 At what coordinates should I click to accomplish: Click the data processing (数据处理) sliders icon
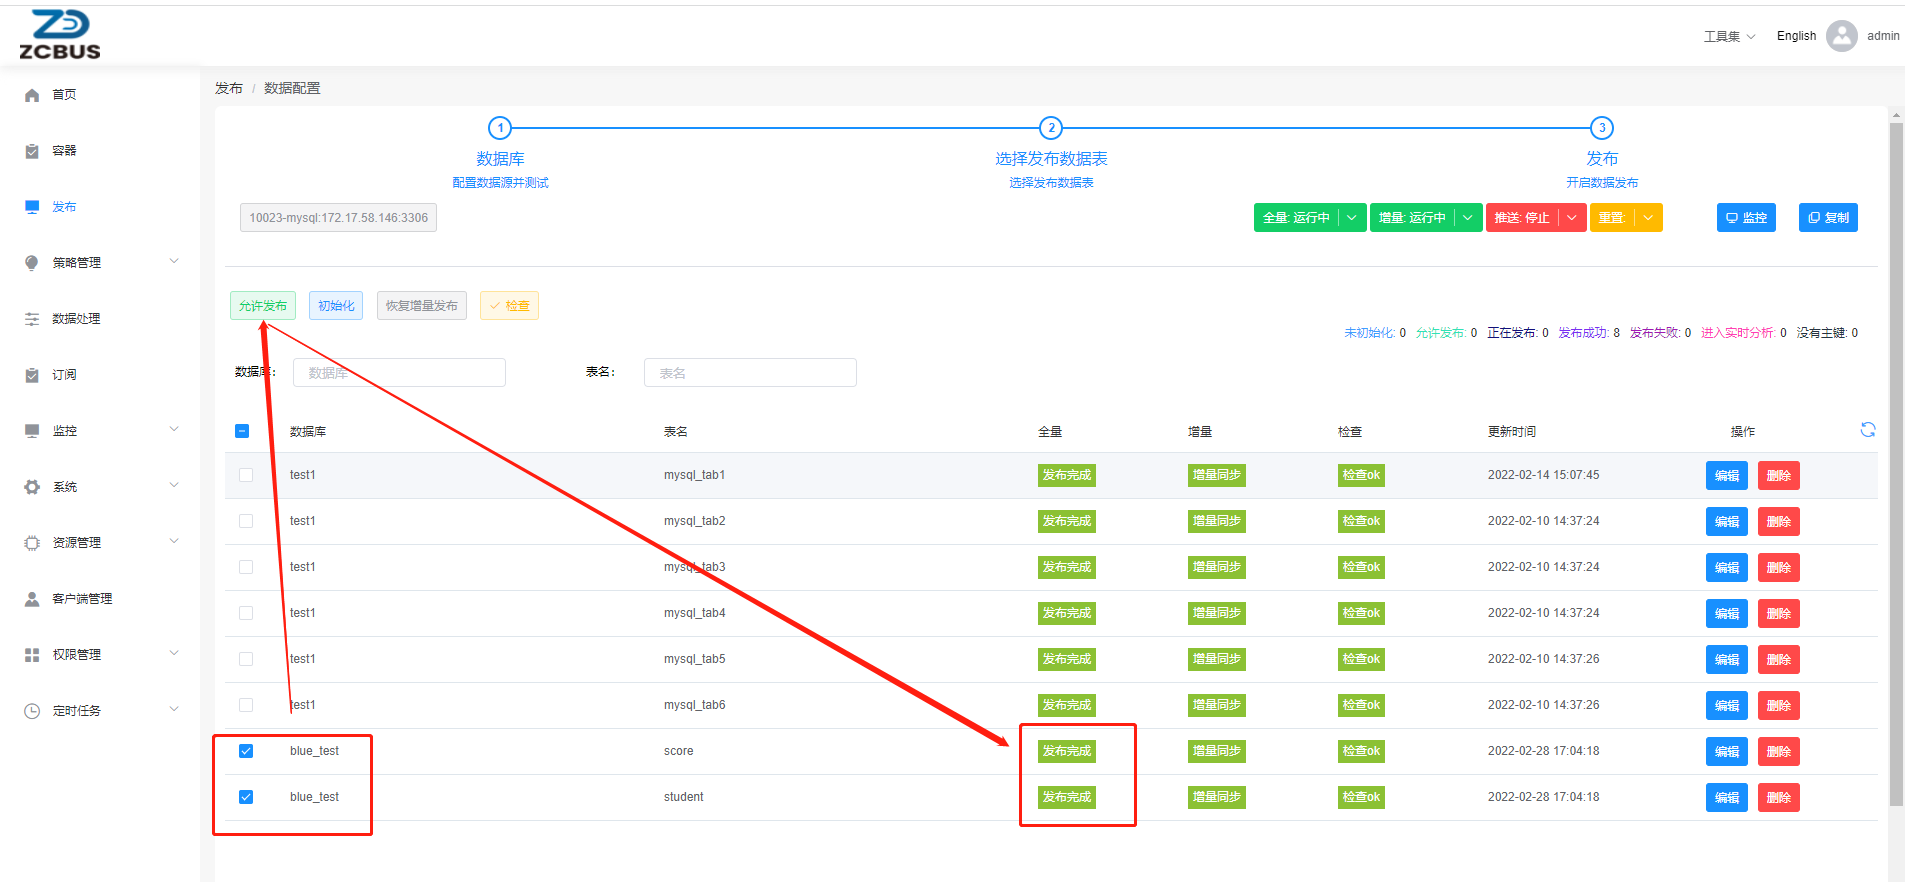32,319
